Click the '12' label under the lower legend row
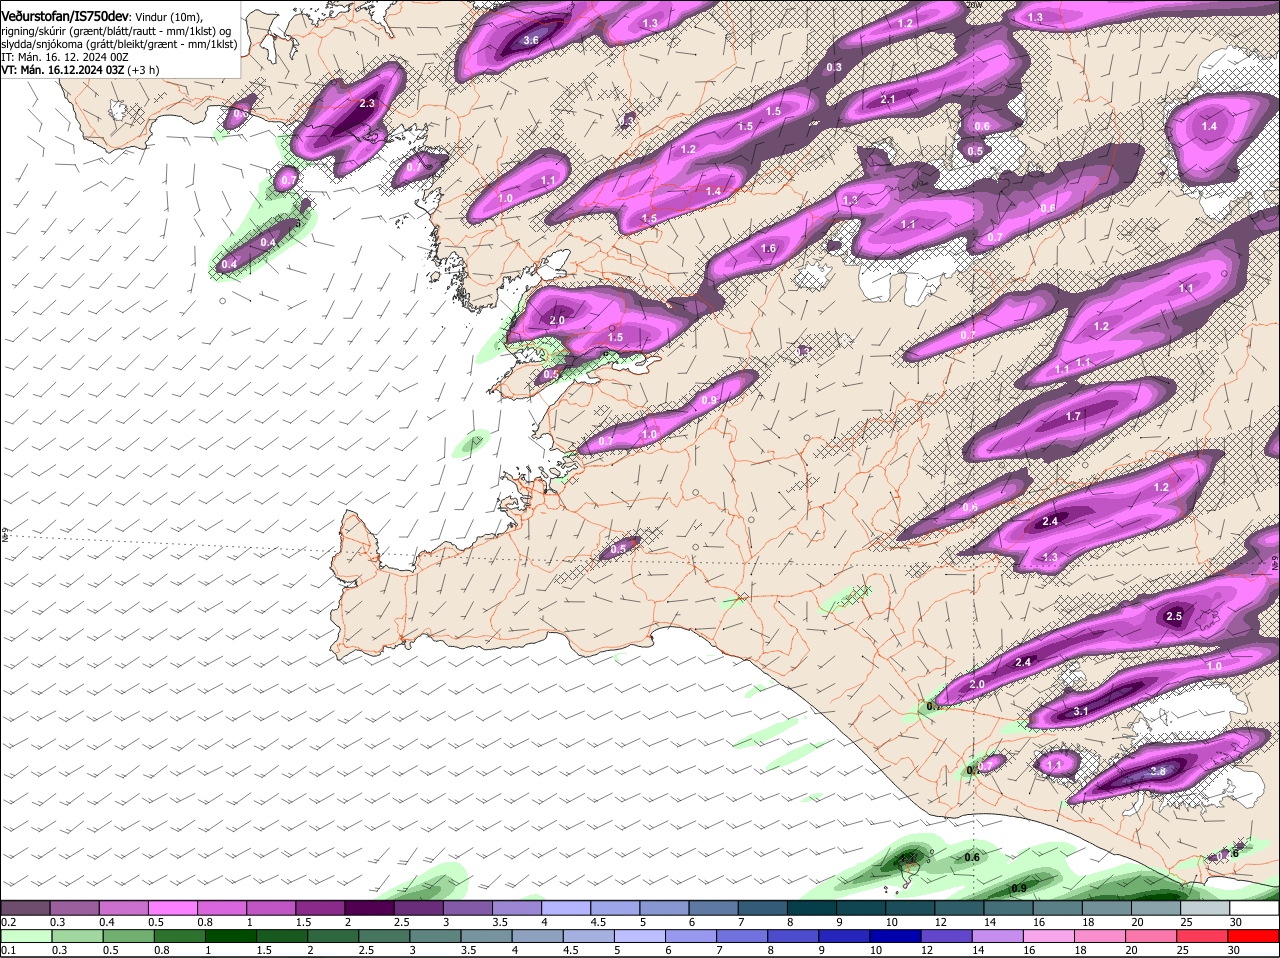The height and width of the screenshot is (958, 1280). coord(927,950)
